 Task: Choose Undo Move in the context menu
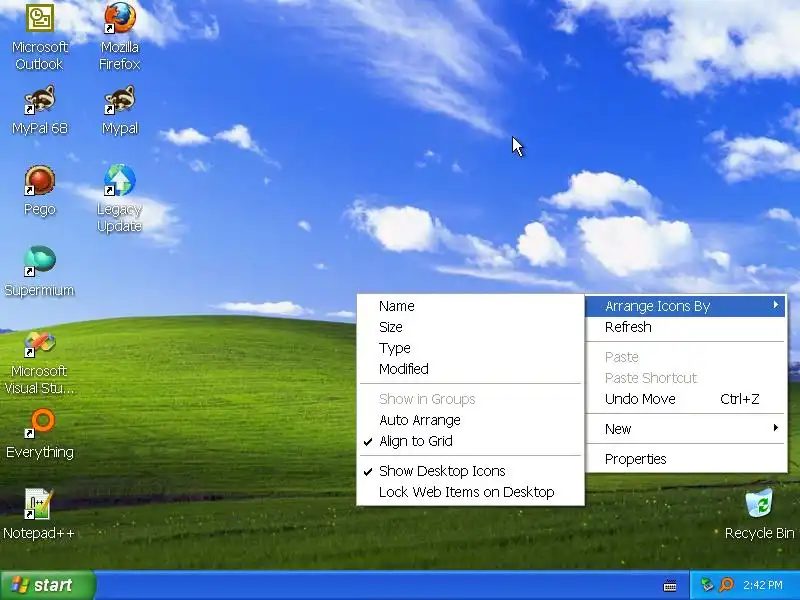point(685,399)
